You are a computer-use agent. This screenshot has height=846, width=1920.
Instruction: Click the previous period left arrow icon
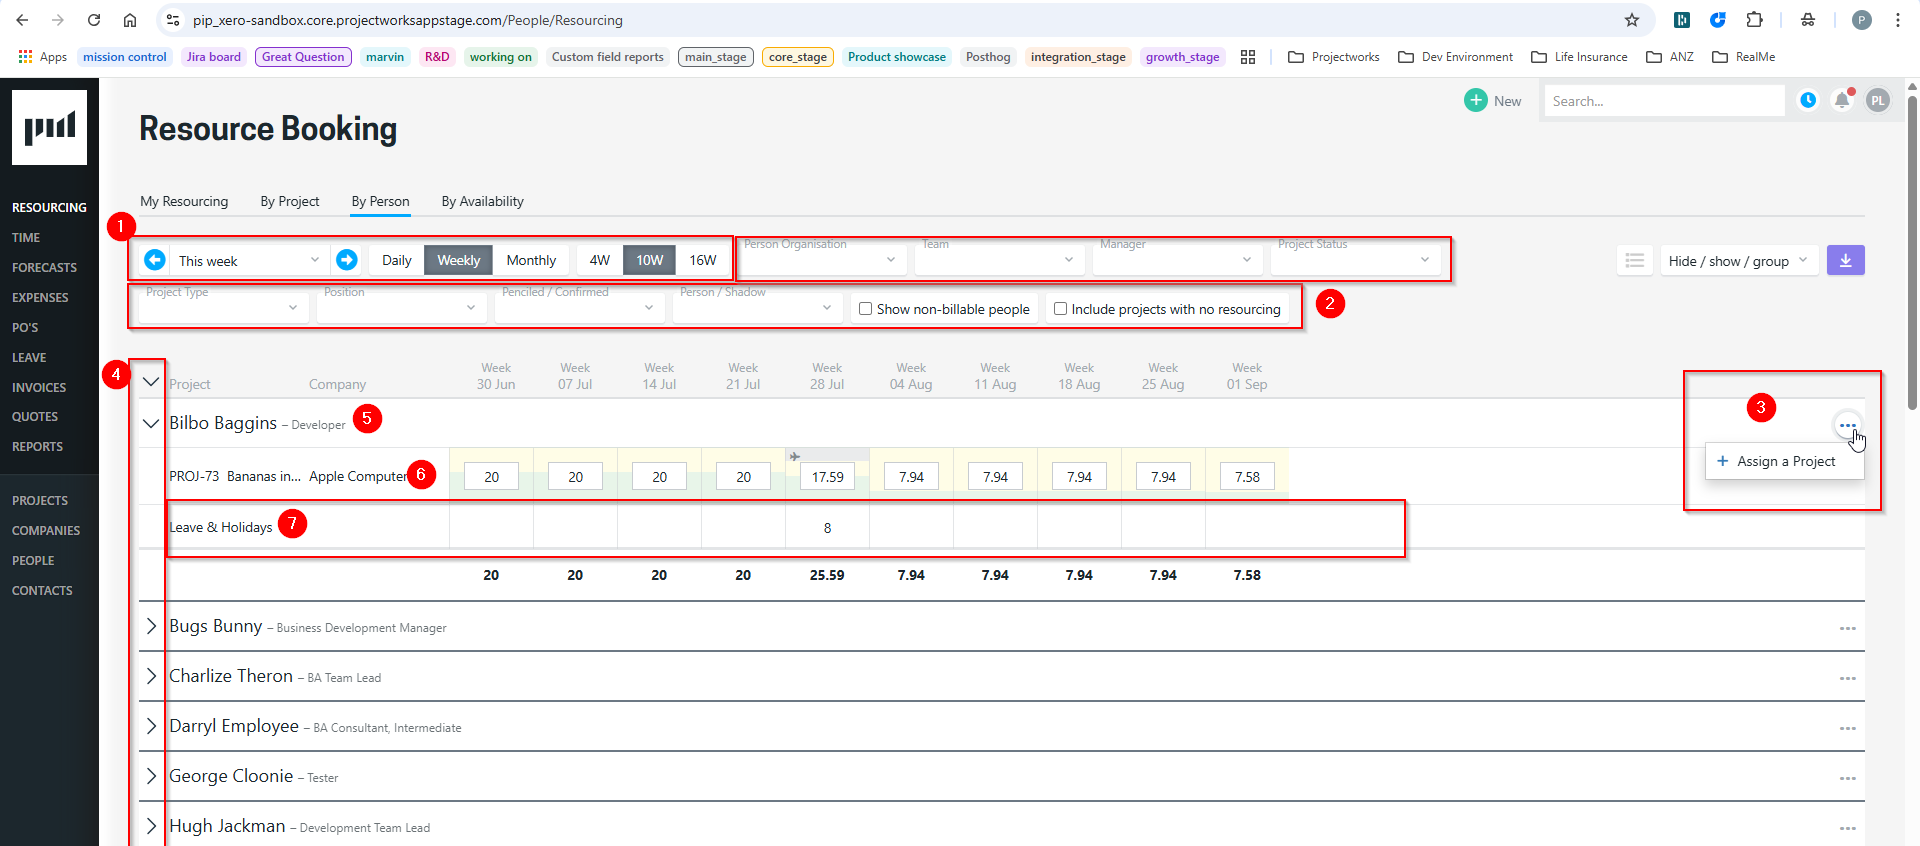[155, 260]
